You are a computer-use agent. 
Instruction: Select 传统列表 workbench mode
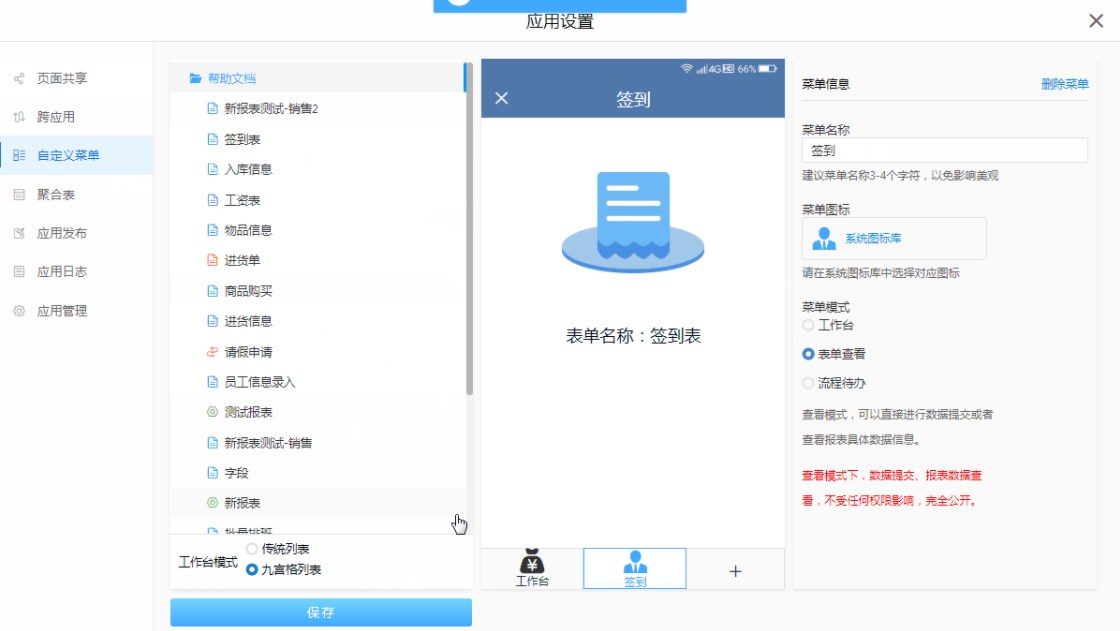point(252,549)
